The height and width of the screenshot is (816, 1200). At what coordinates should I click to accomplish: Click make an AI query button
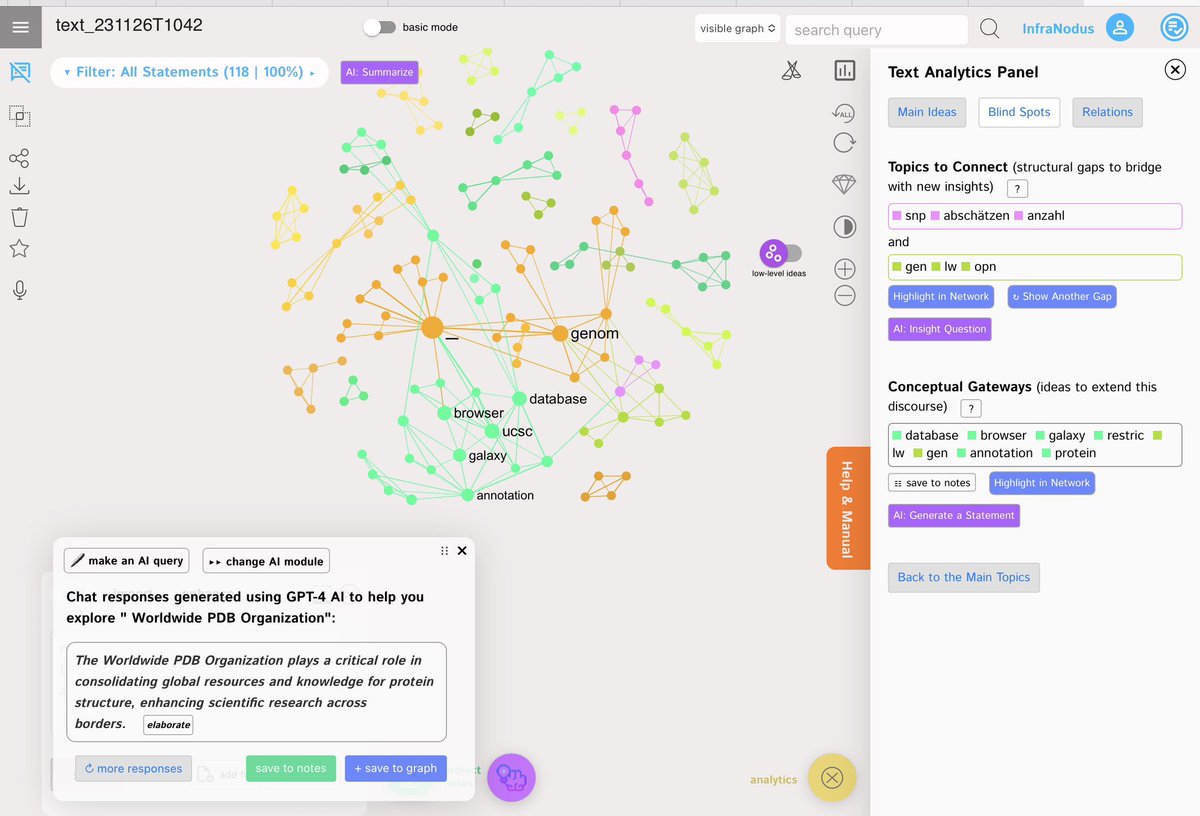[128, 561]
